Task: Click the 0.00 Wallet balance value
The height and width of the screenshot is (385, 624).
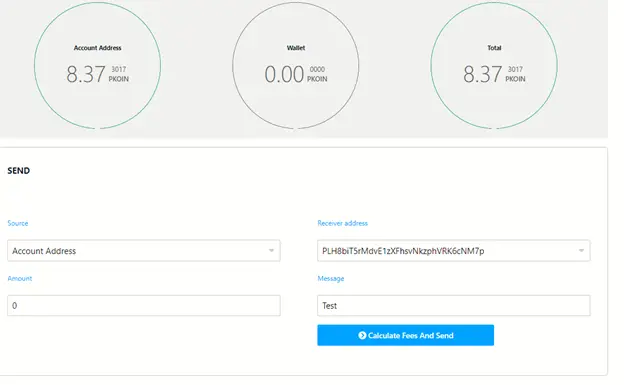Action: pos(284,74)
